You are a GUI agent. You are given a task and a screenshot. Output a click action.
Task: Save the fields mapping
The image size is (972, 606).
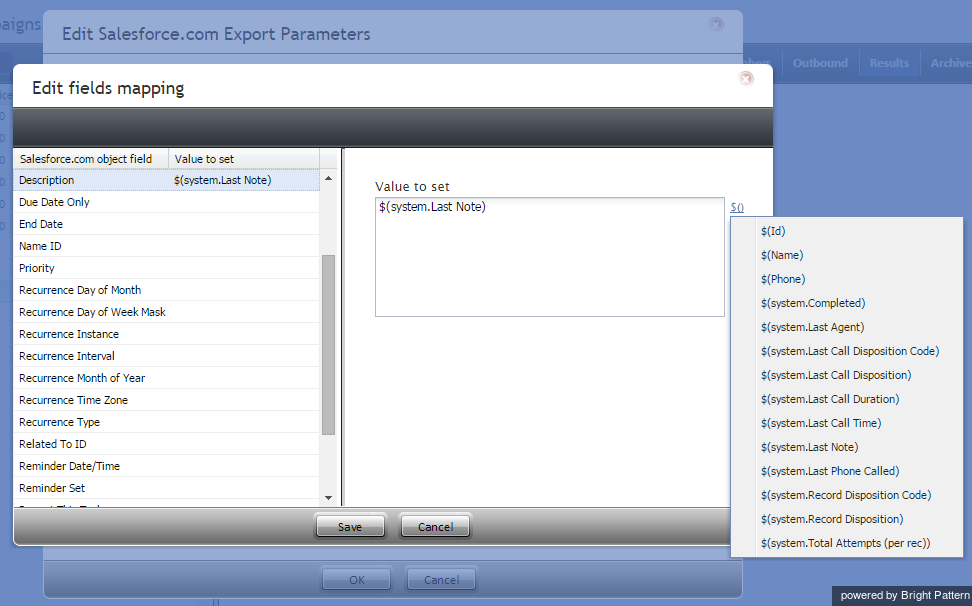click(350, 527)
